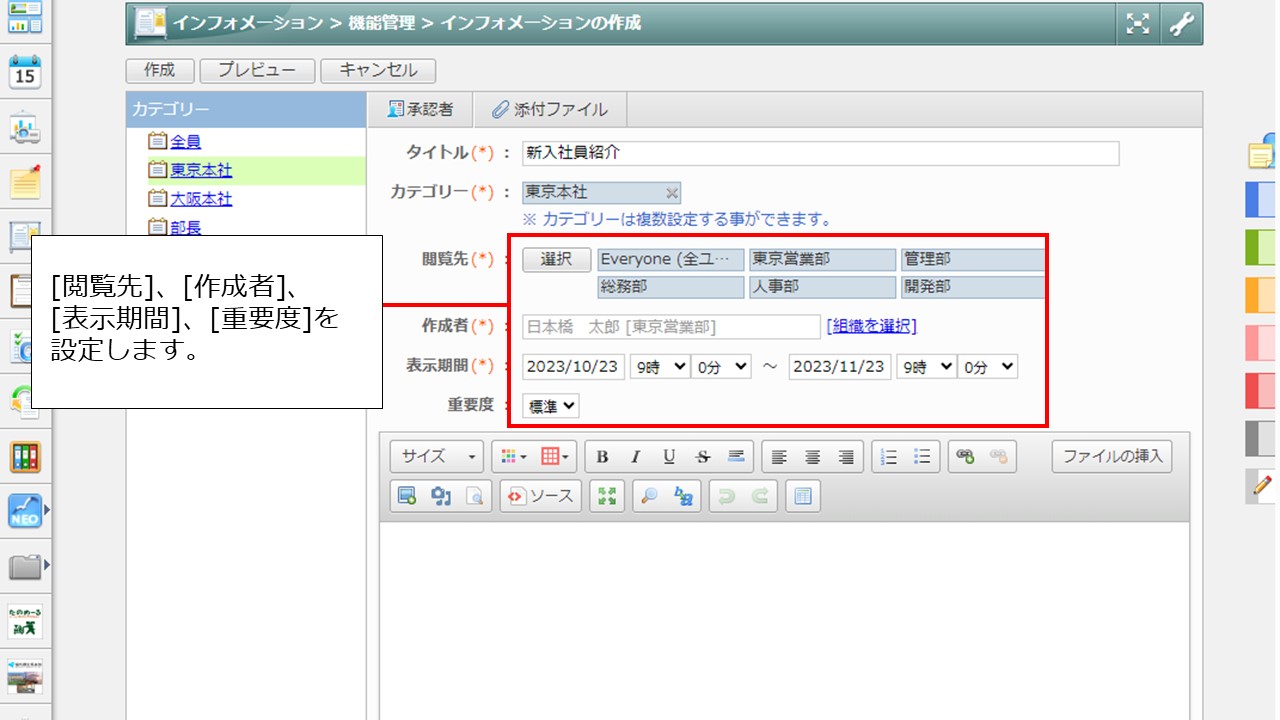Click the 組織を選択 link

(871, 326)
